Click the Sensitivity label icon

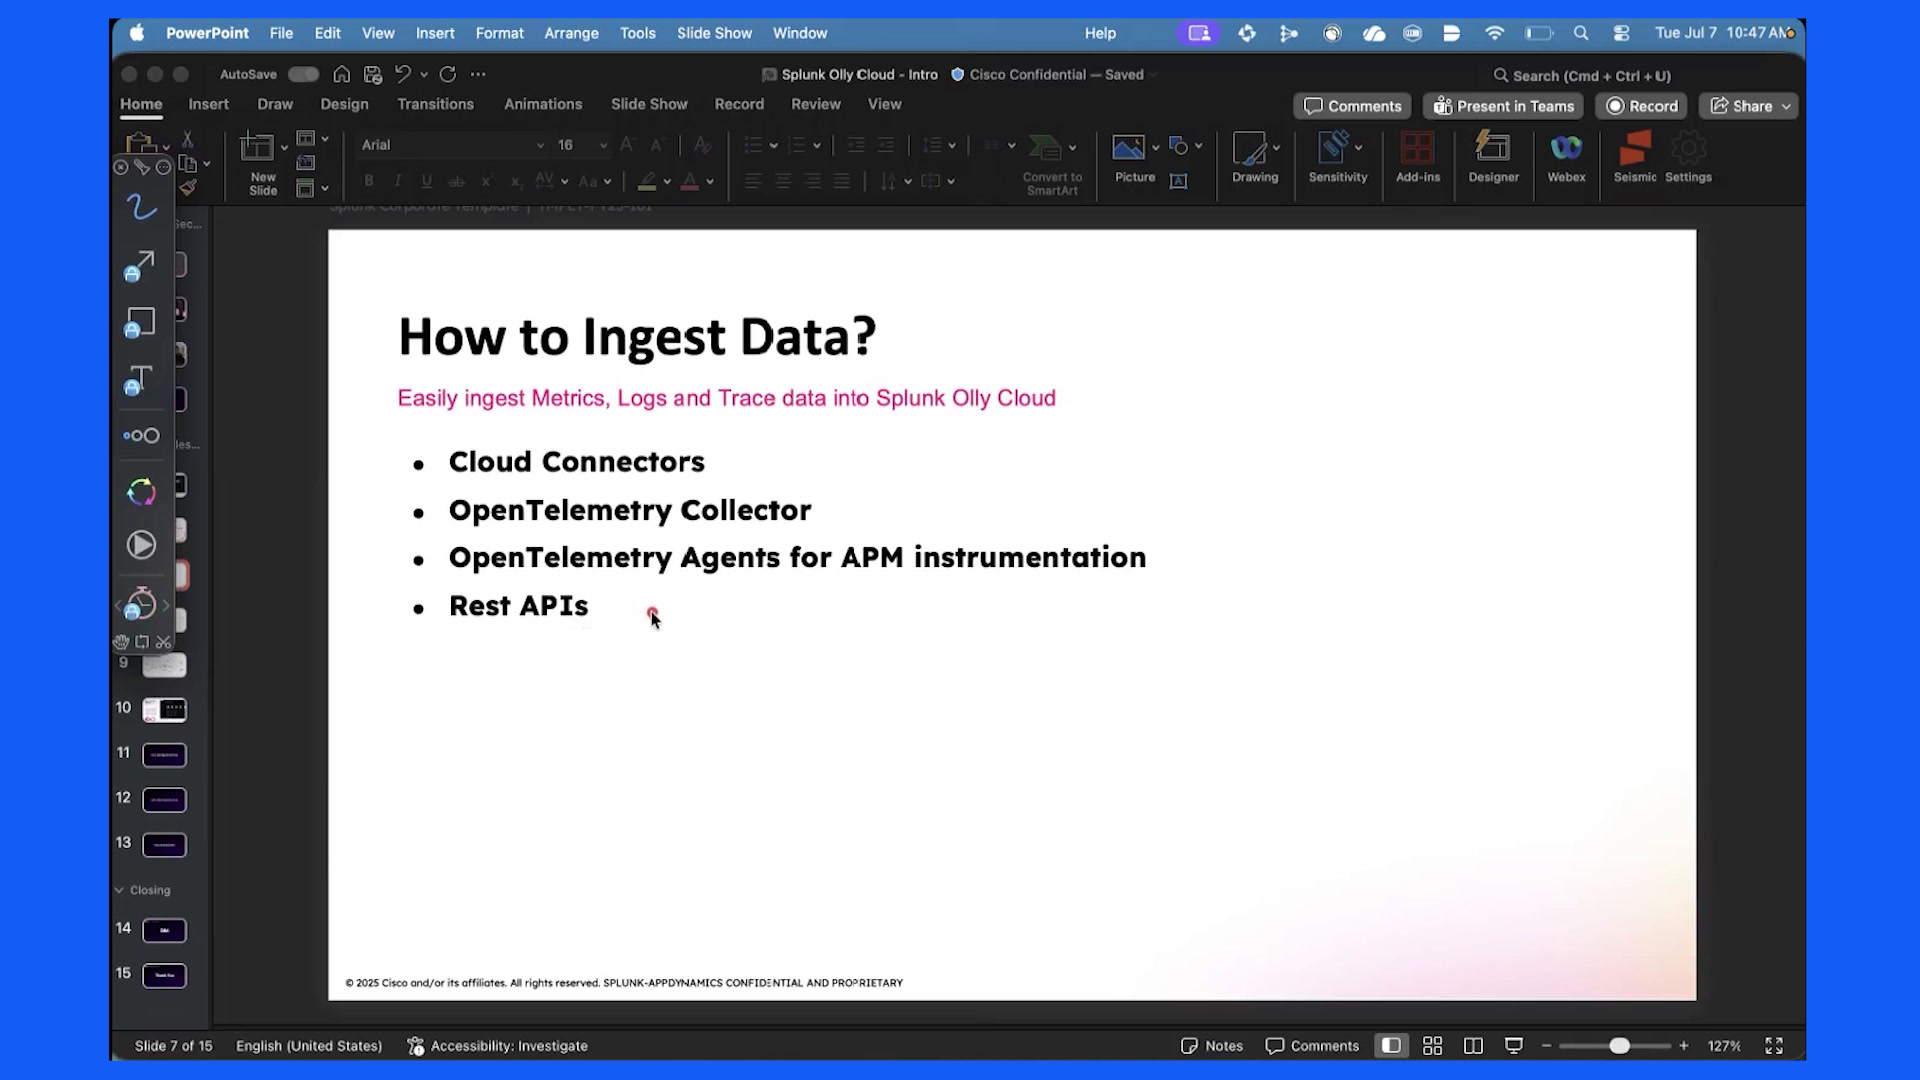1337,149
